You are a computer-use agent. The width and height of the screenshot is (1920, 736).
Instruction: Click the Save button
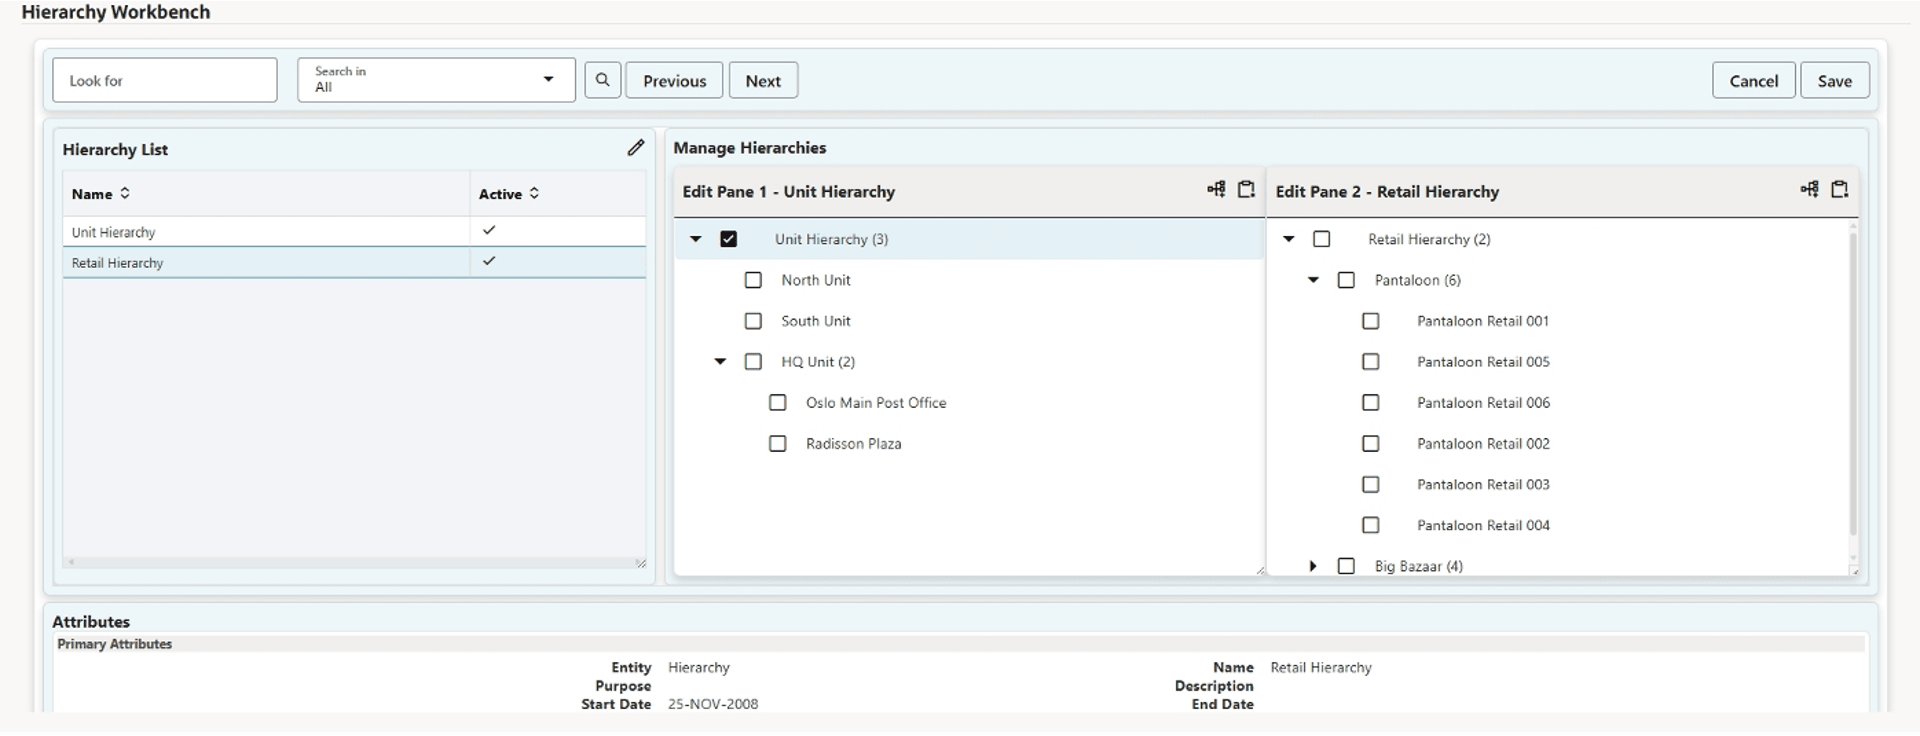tap(1834, 81)
